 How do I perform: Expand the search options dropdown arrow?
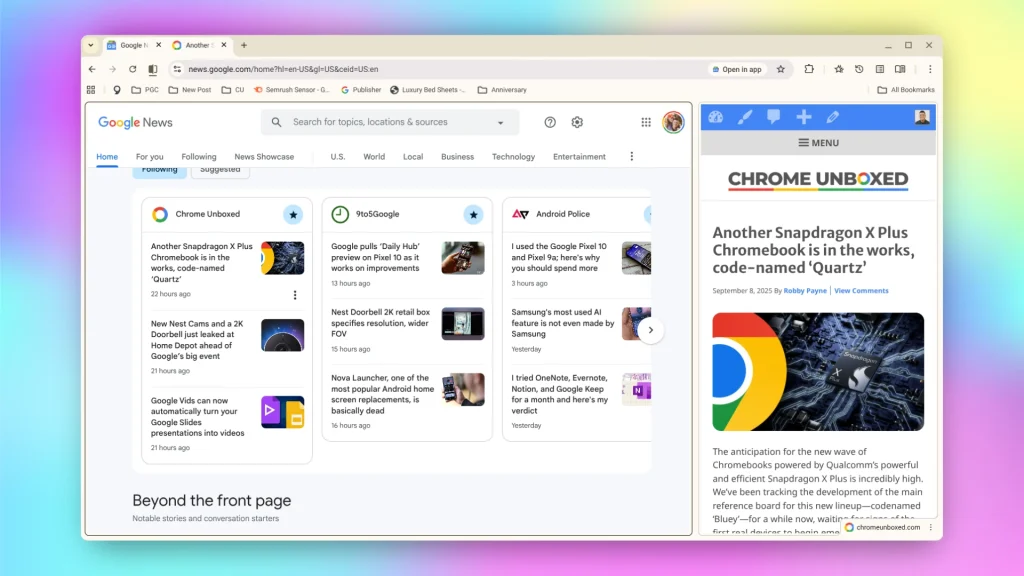tap(501, 123)
